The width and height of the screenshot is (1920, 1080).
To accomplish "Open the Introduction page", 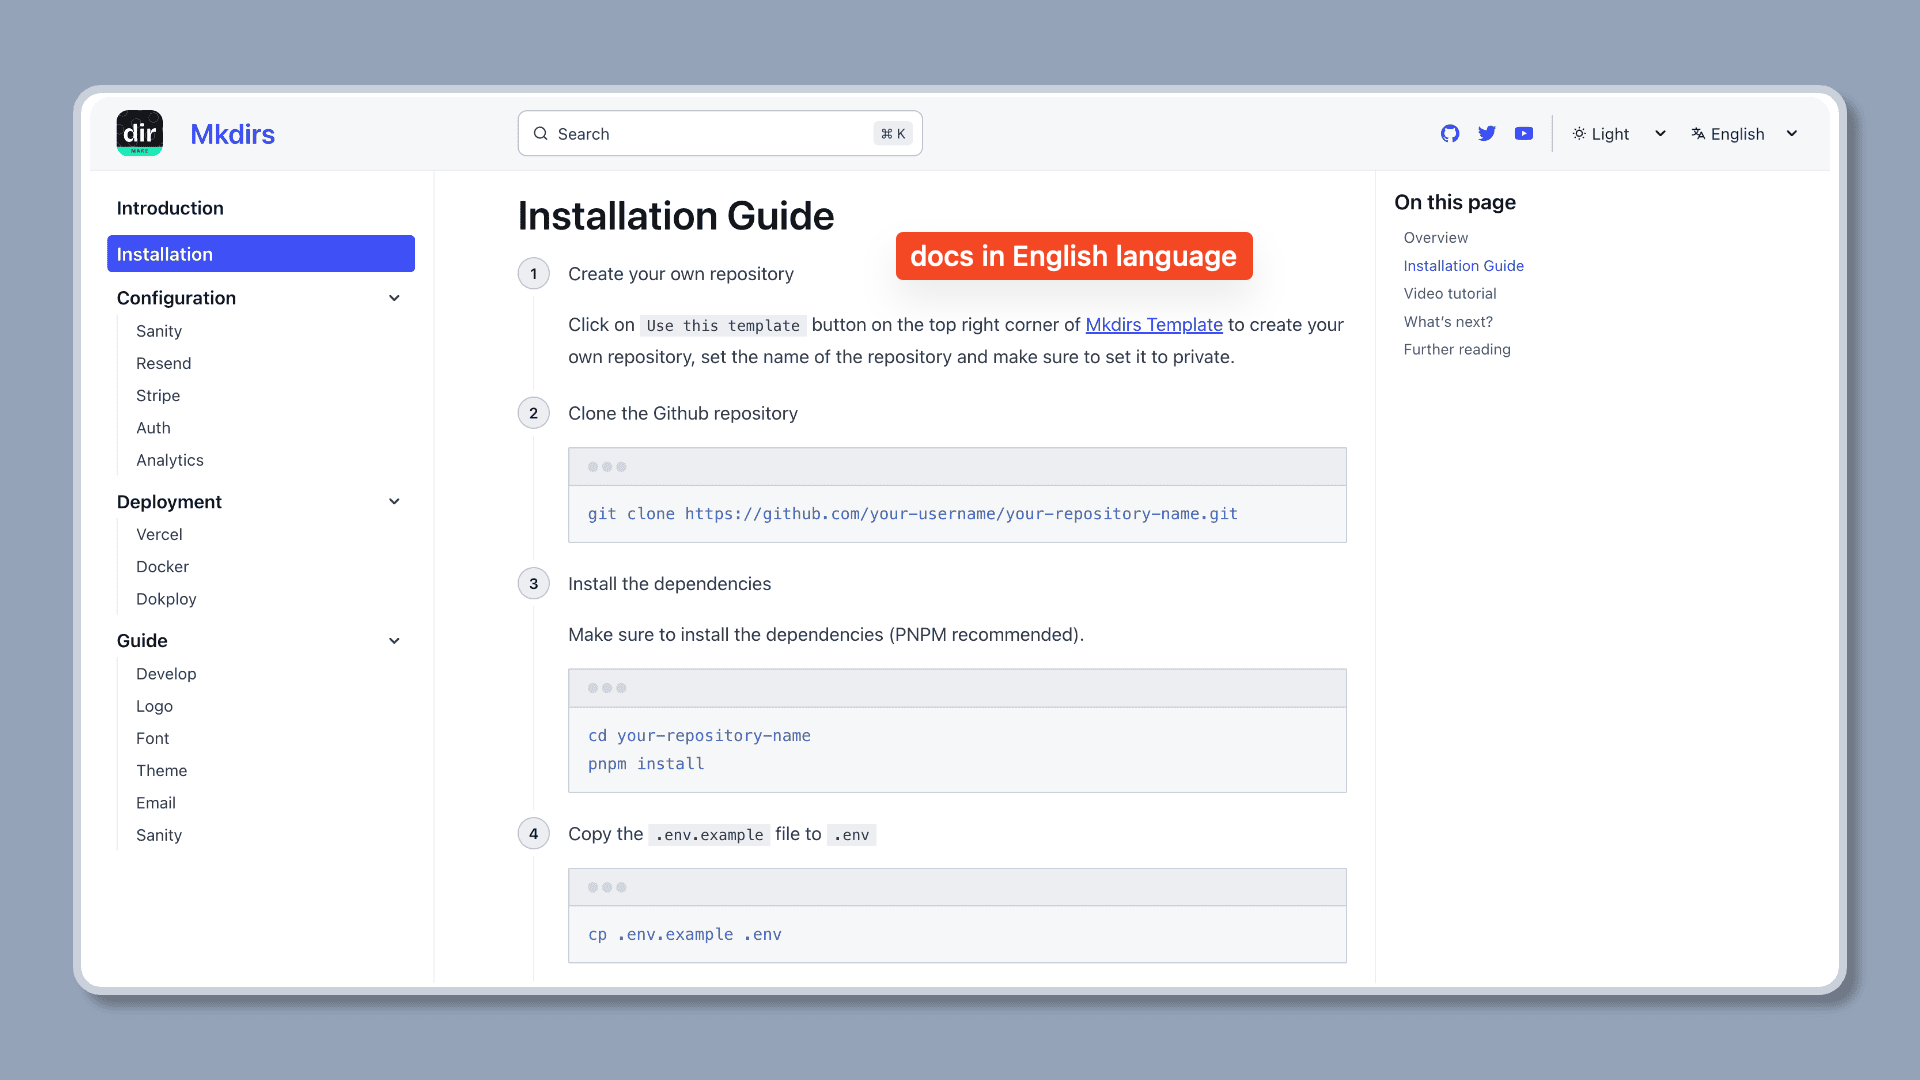I will (170, 208).
